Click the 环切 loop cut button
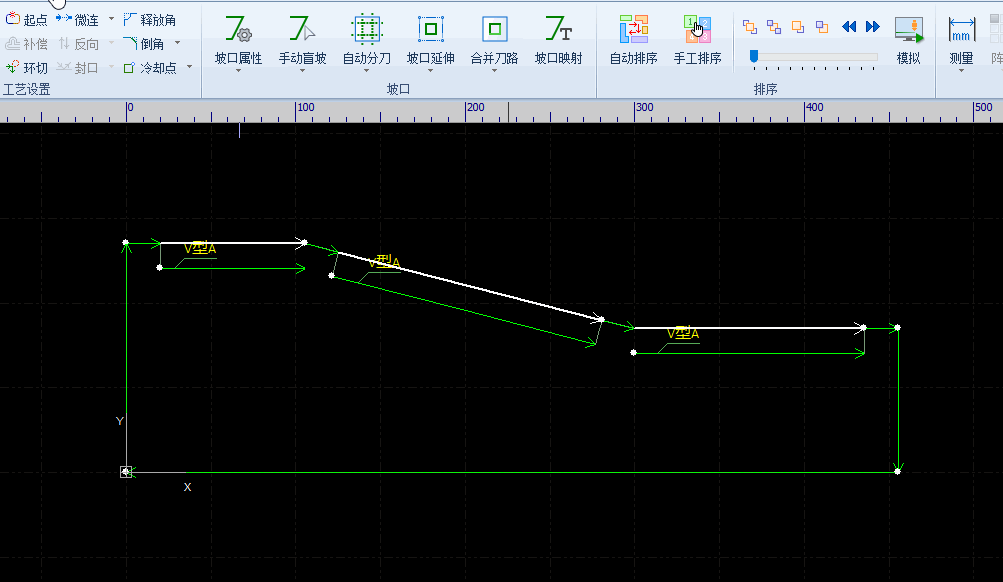 [x=27, y=68]
